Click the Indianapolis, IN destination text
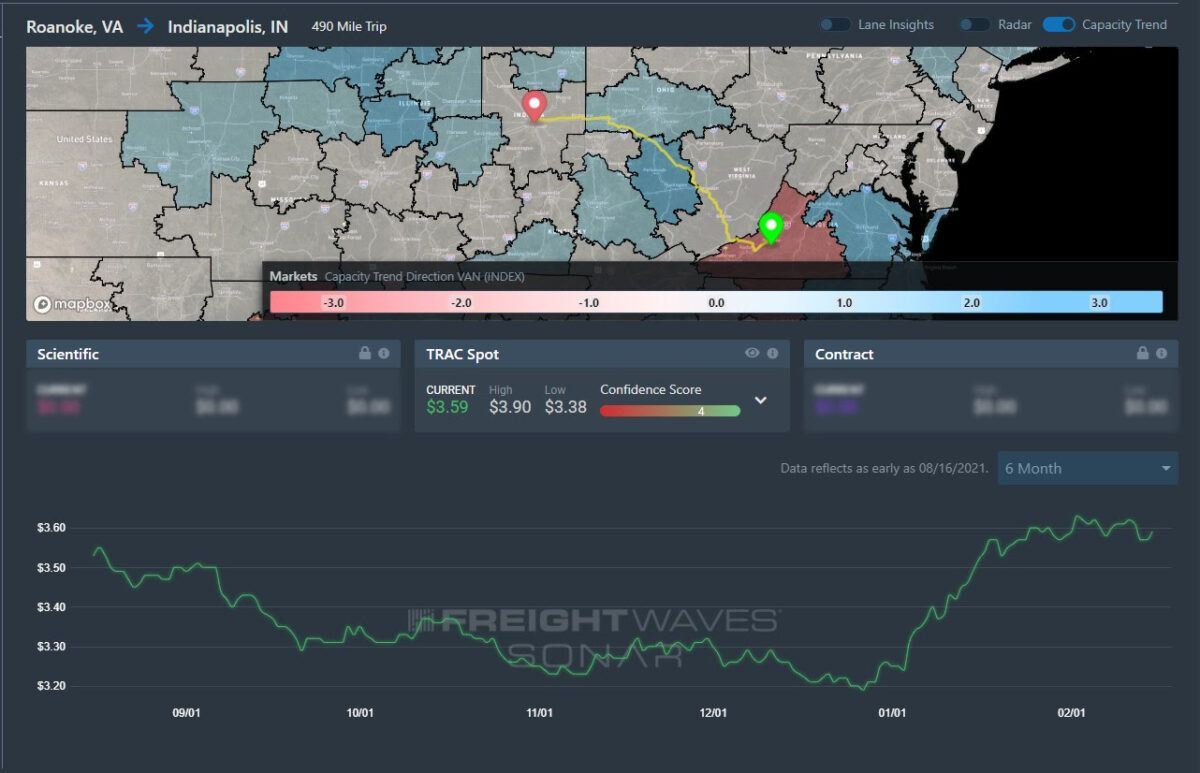The height and width of the screenshot is (773, 1200). click(x=227, y=27)
